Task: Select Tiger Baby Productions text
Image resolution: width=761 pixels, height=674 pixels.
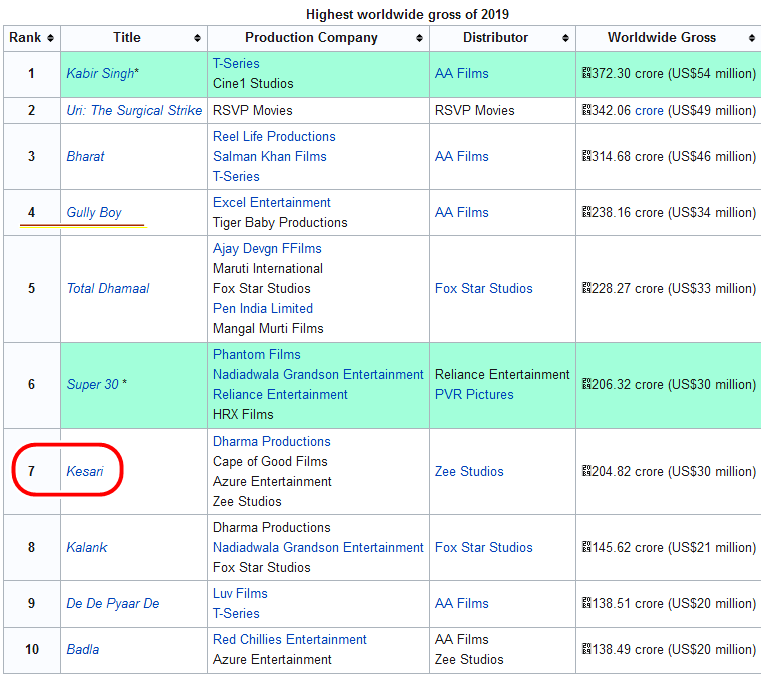Action: [280, 222]
